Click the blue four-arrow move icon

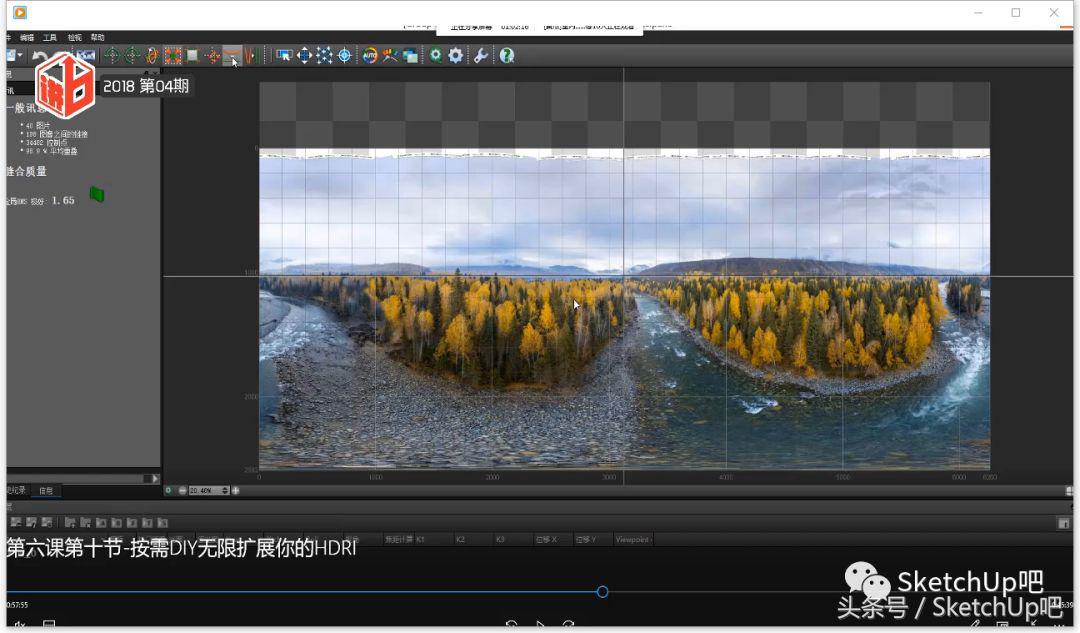point(304,56)
